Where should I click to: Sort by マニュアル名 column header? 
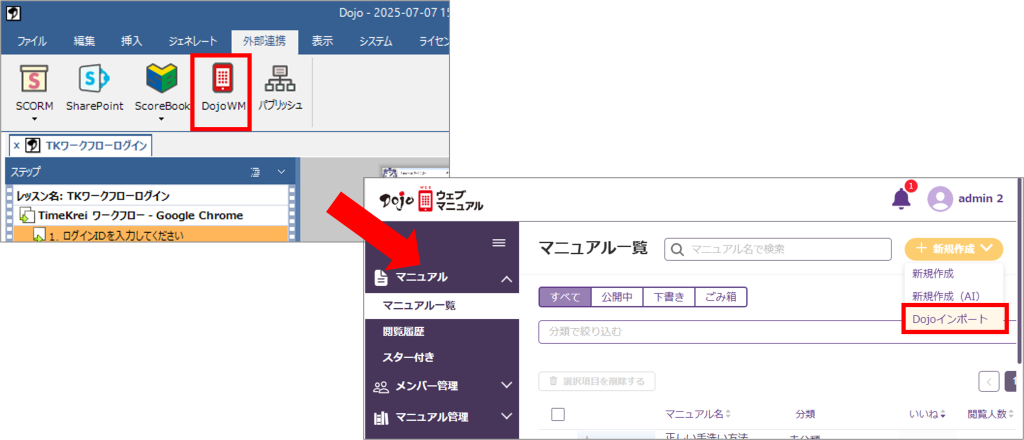[x=697, y=414]
